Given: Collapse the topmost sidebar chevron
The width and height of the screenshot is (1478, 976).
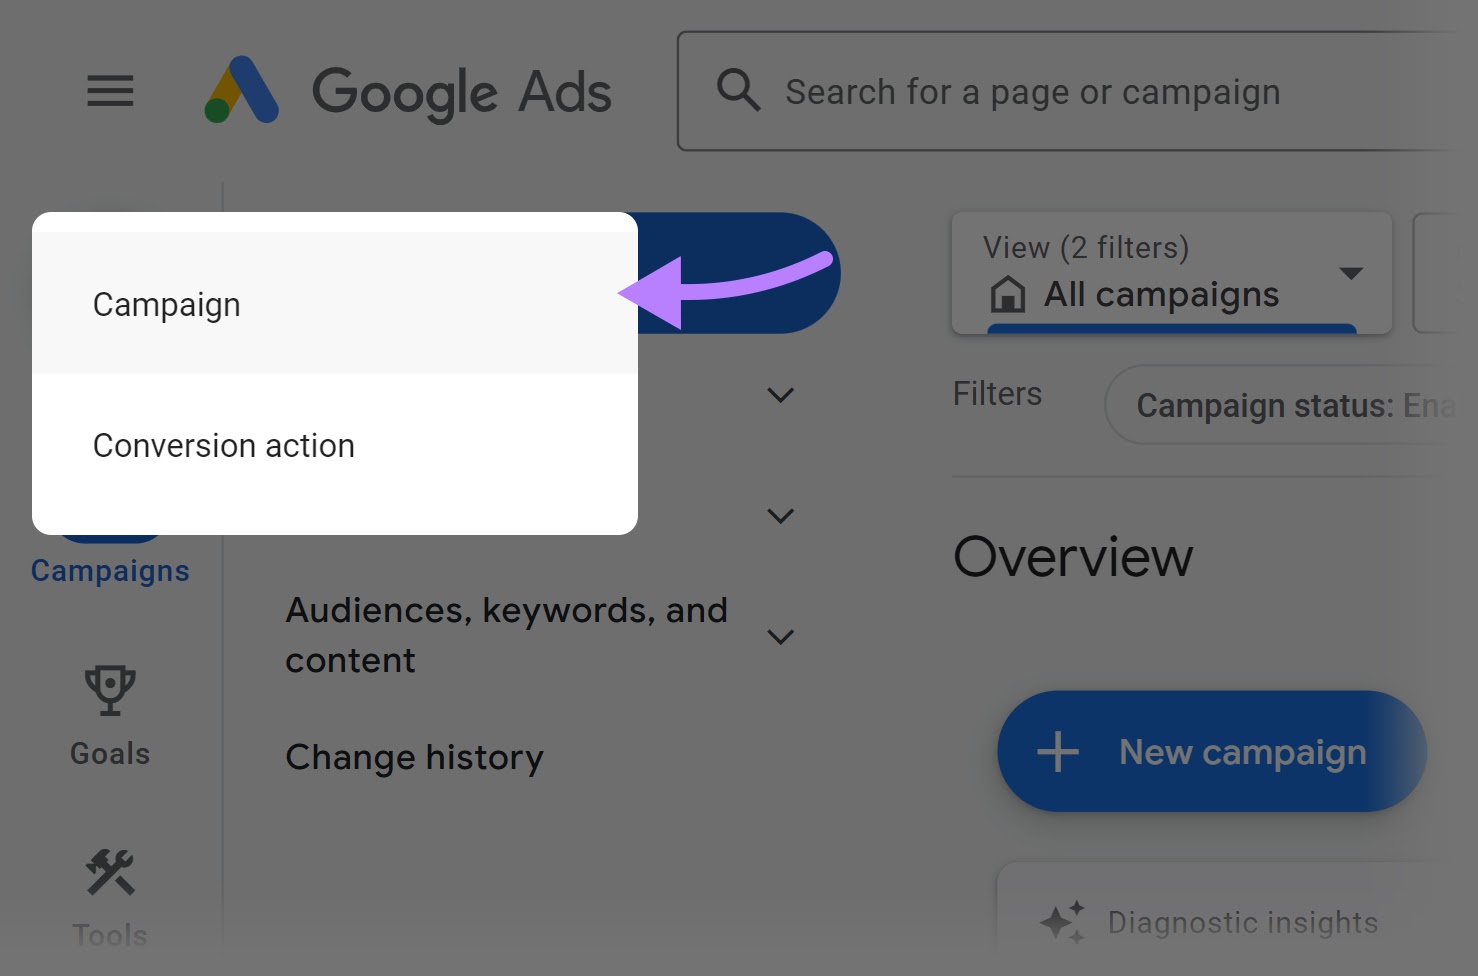Looking at the screenshot, I should click(781, 394).
